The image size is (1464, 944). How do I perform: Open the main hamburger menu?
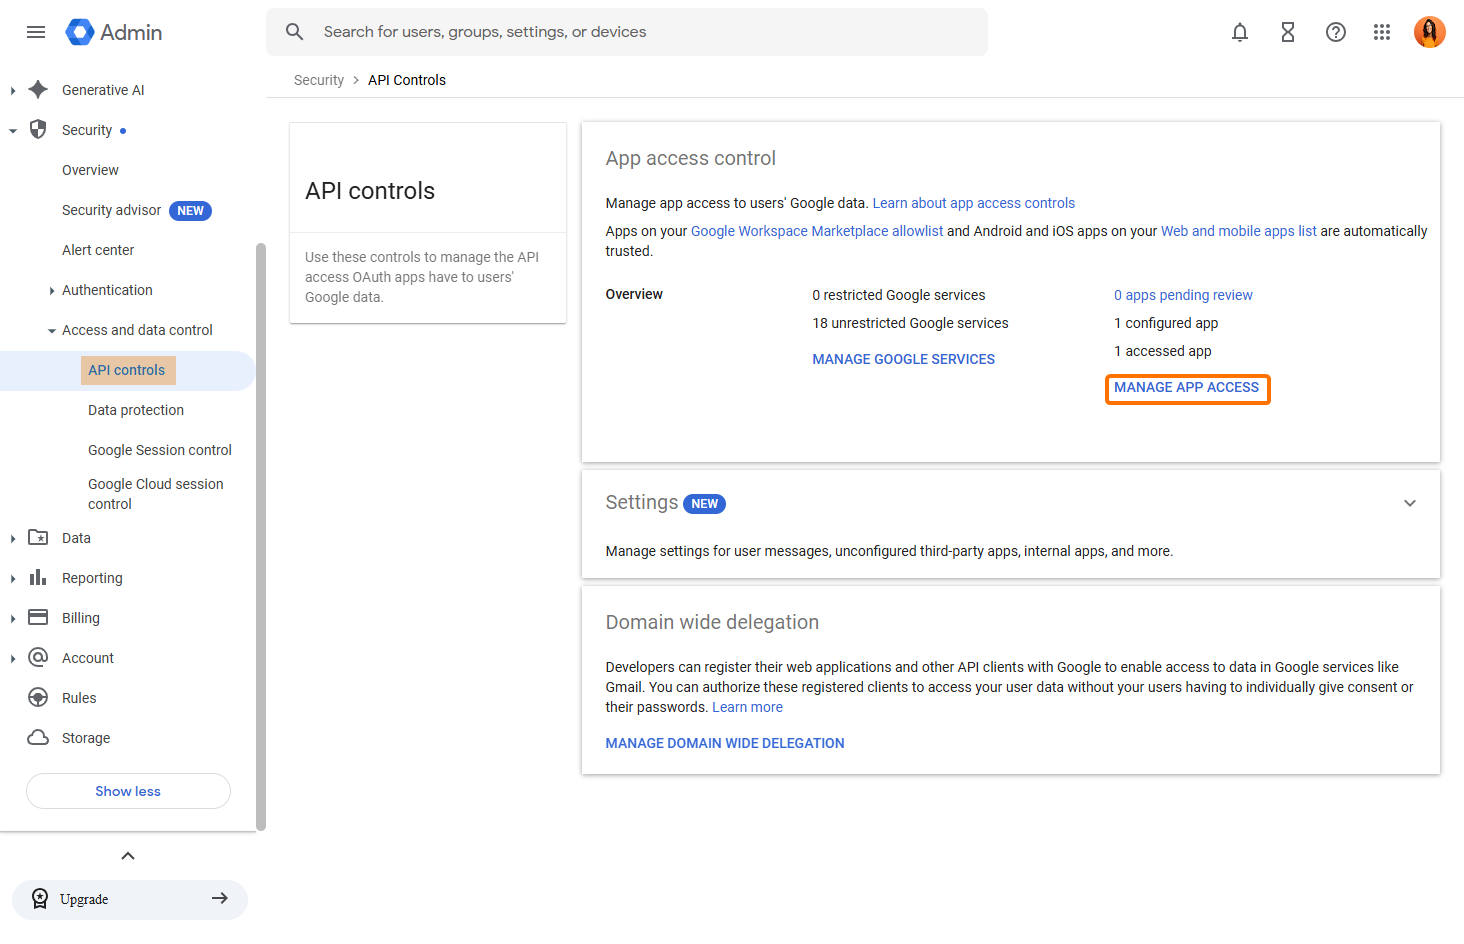pyautogui.click(x=36, y=32)
